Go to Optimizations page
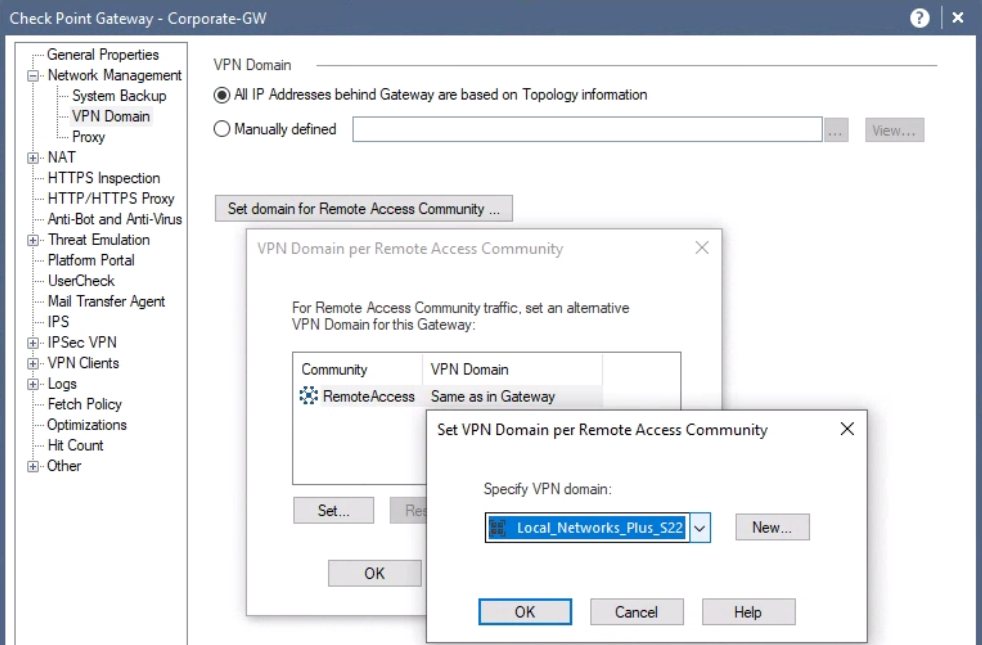982x645 pixels. [86, 425]
